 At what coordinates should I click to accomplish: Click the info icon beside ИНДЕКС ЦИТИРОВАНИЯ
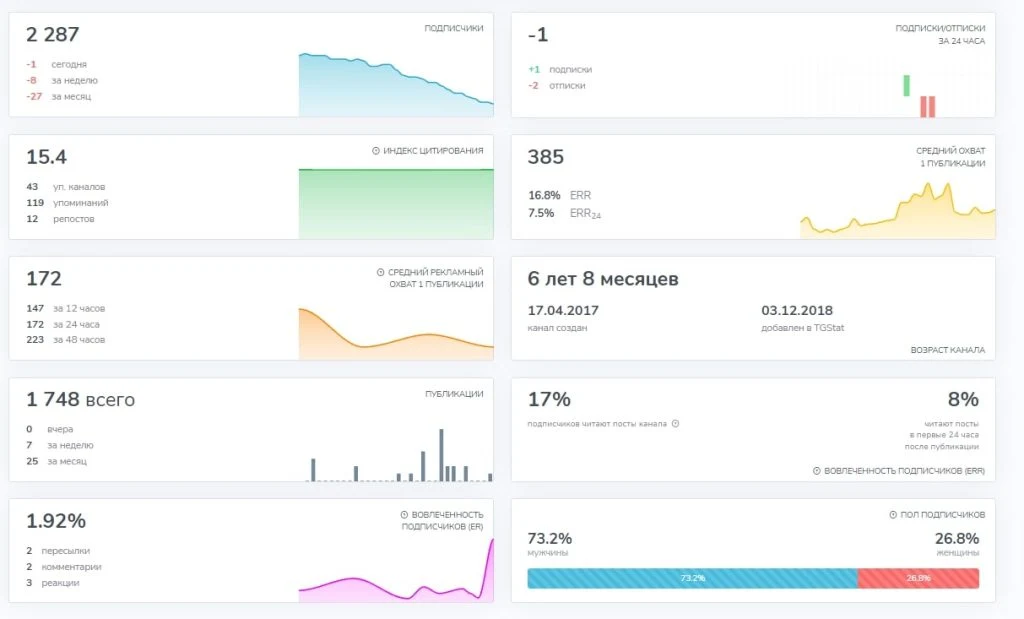point(376,151)
